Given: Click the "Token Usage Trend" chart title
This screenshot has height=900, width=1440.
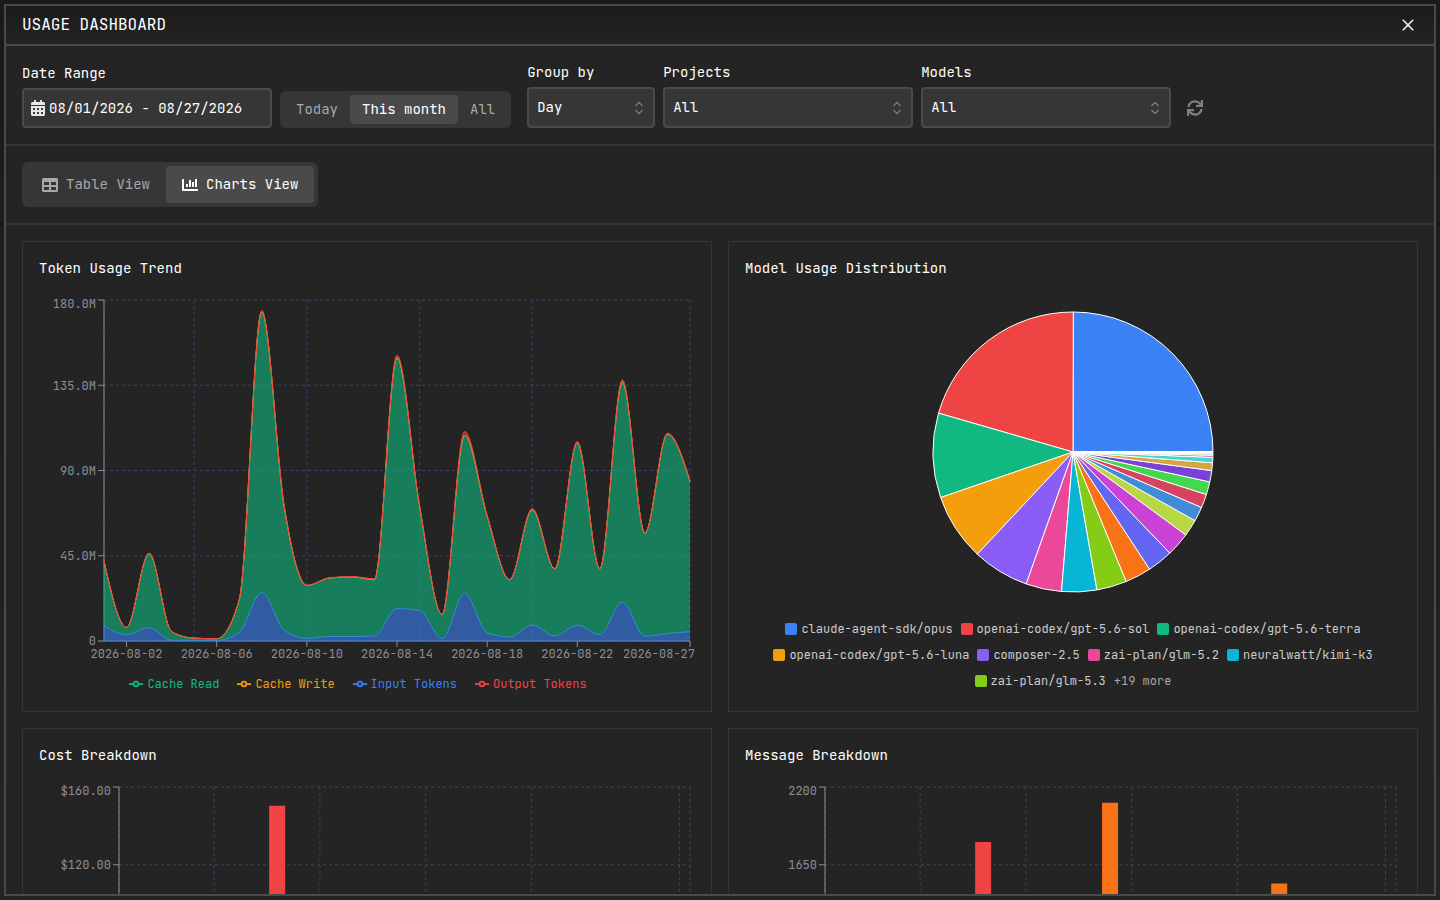Looking at the screenshot, I should [x=110, y=268].
